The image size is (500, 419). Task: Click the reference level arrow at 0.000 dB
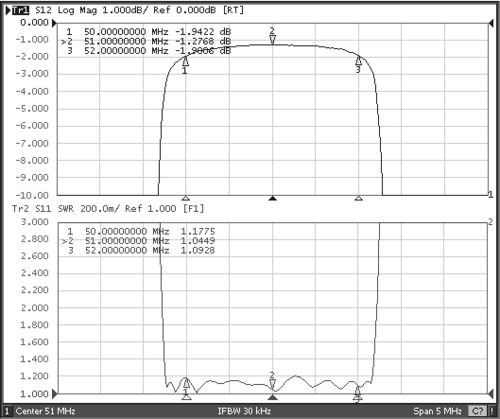(x=54, y=23)
